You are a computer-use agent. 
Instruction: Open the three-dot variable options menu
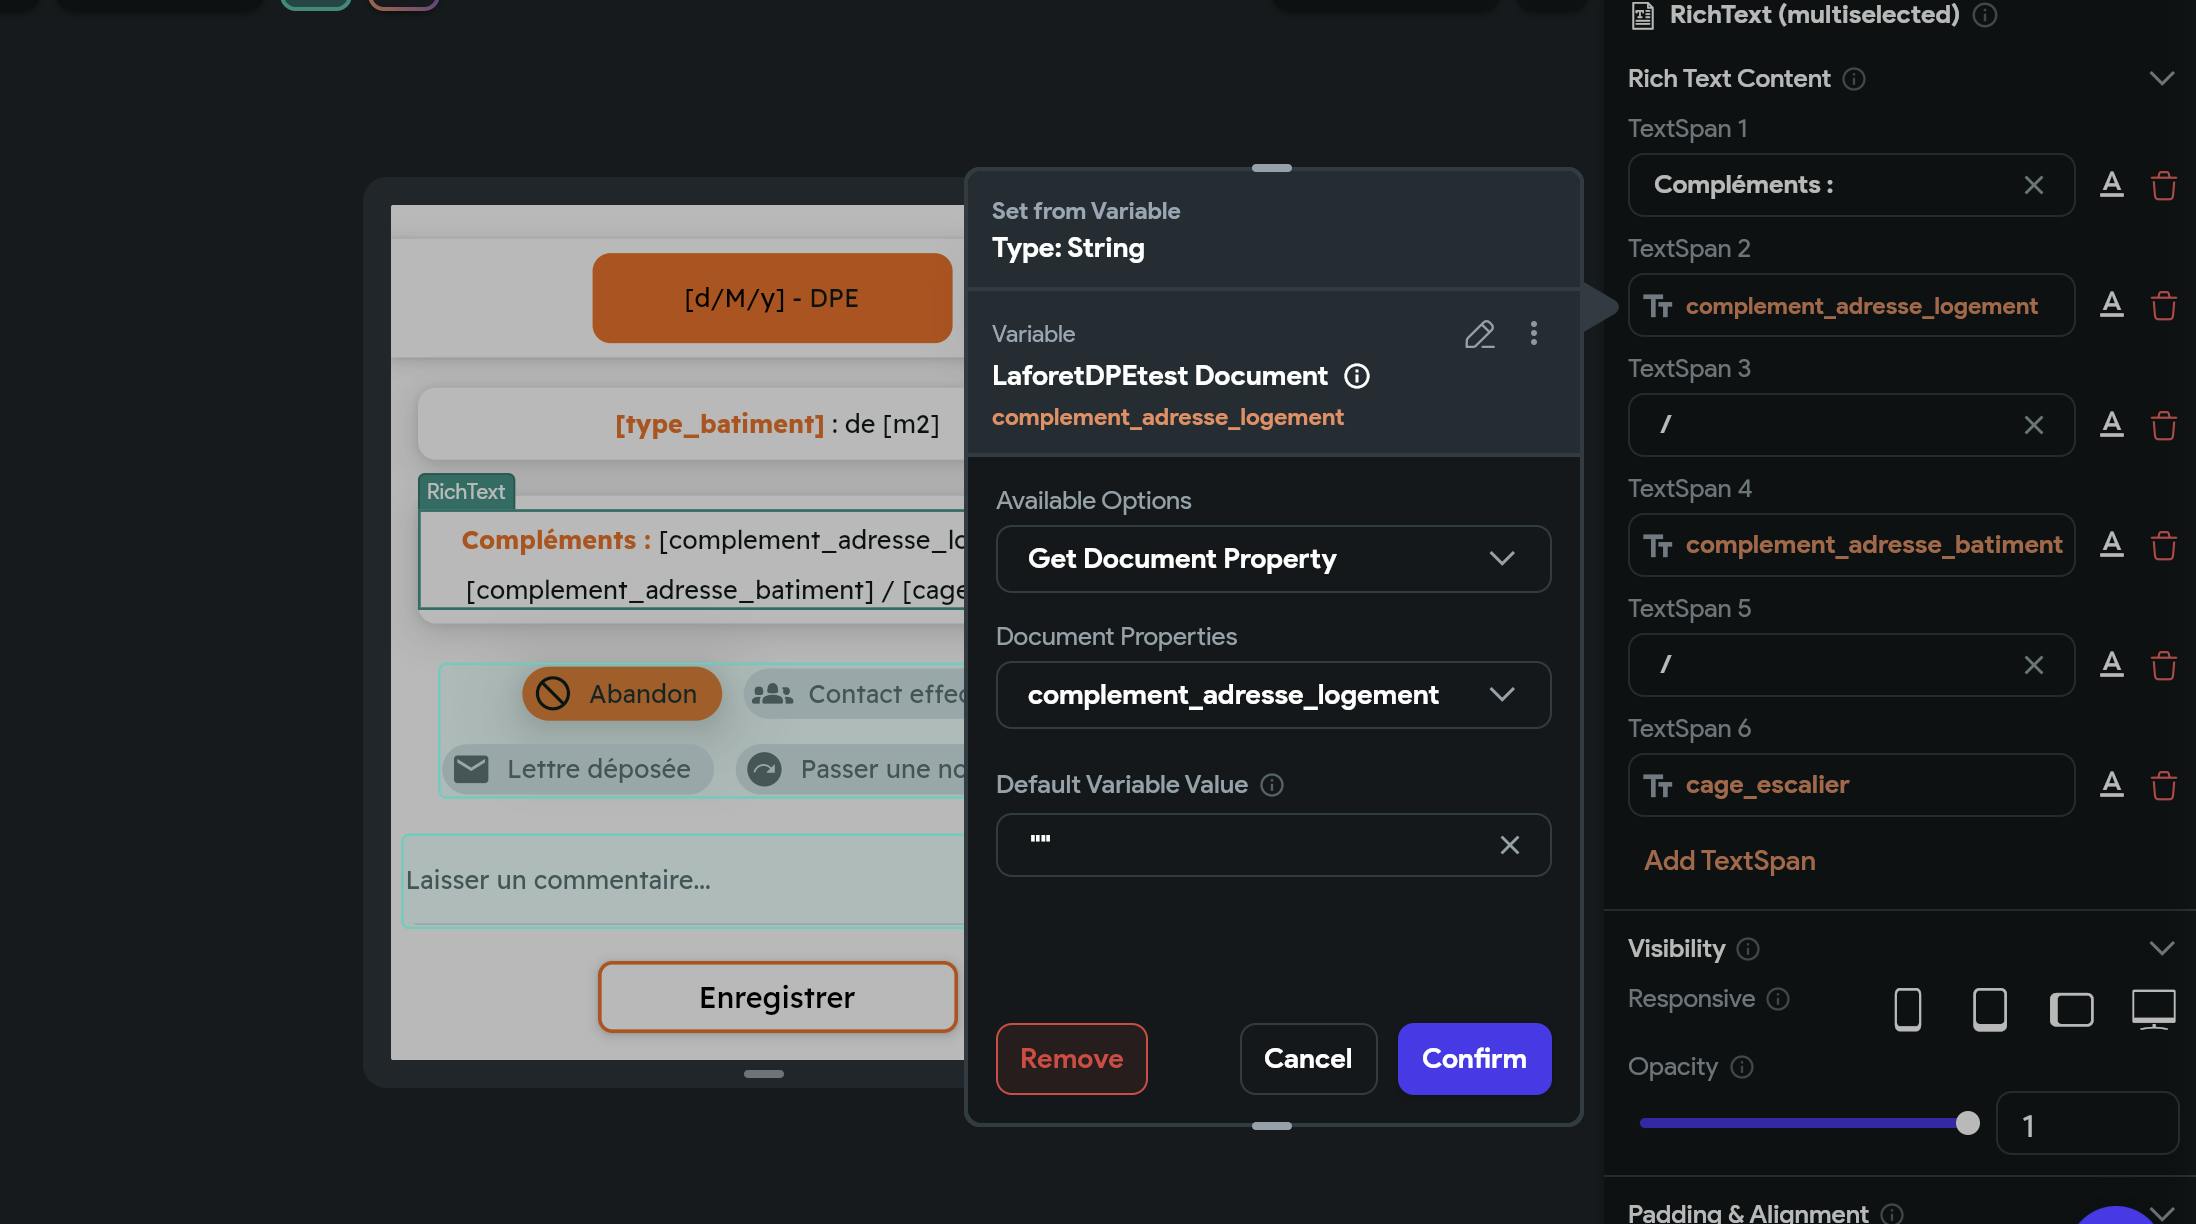tap(1533, 333)
